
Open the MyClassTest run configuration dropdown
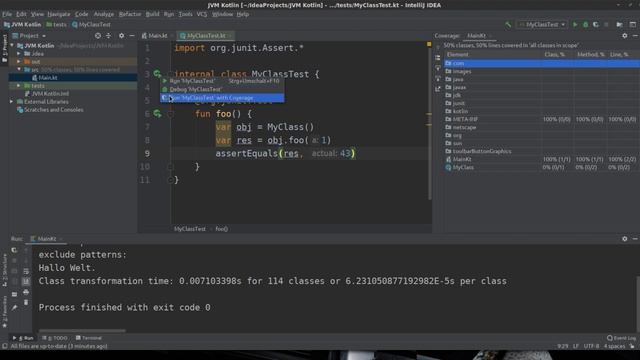[542, 24]
